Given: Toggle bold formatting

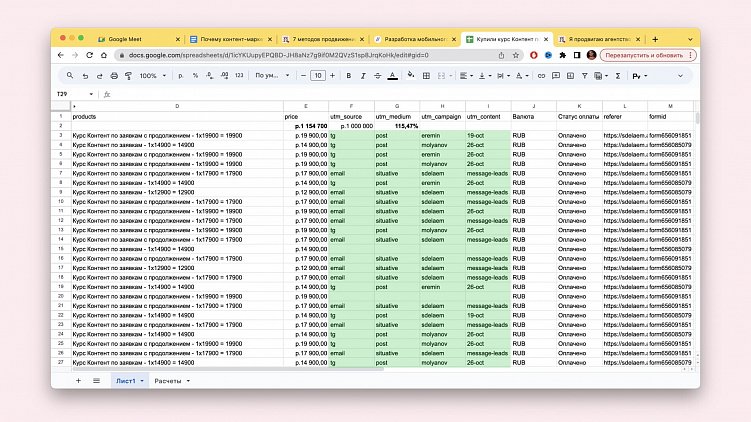Looking at the screenshot, I should coord(346,76).
